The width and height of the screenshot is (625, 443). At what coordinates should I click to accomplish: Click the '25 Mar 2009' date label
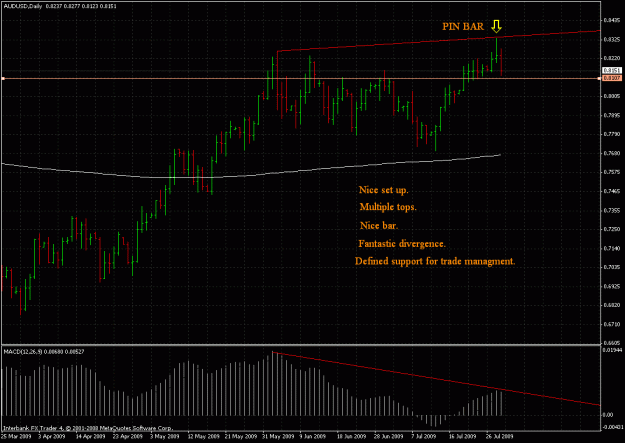click(16, 436)
